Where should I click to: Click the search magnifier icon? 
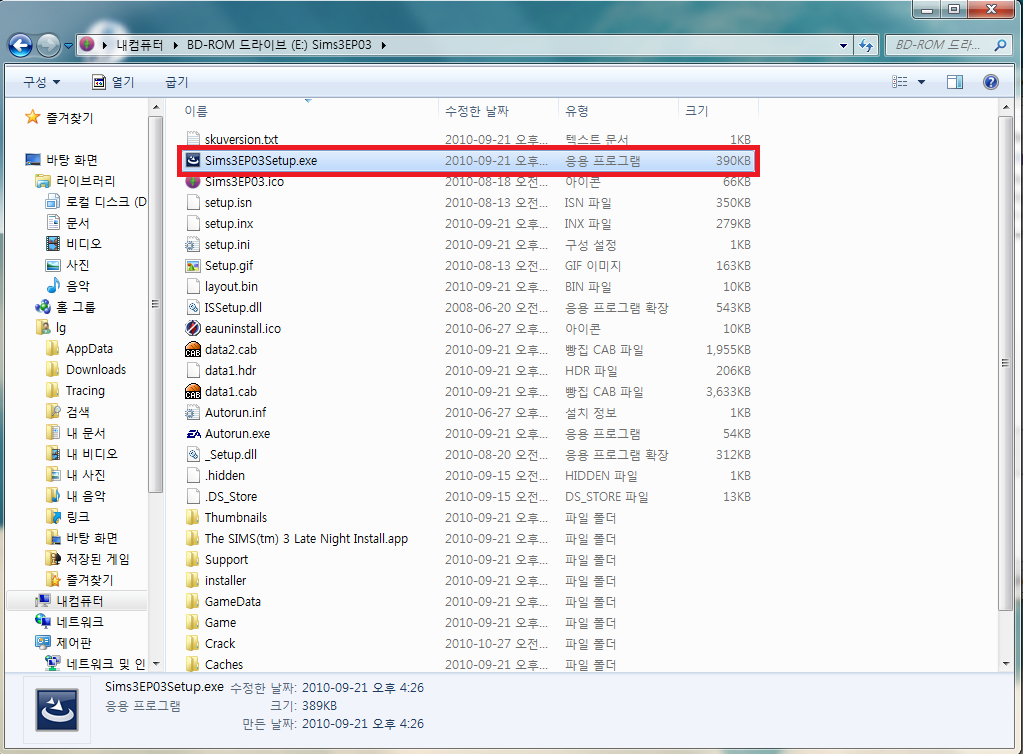[x=1000, y=45]
